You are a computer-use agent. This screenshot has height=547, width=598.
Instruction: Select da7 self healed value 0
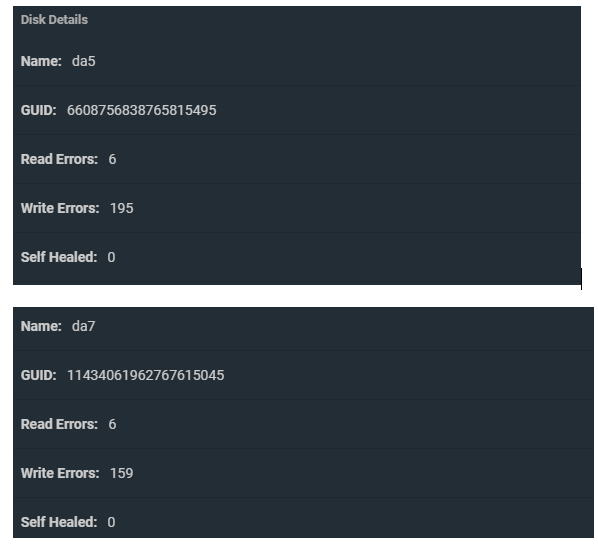click(x=111, y=522)
